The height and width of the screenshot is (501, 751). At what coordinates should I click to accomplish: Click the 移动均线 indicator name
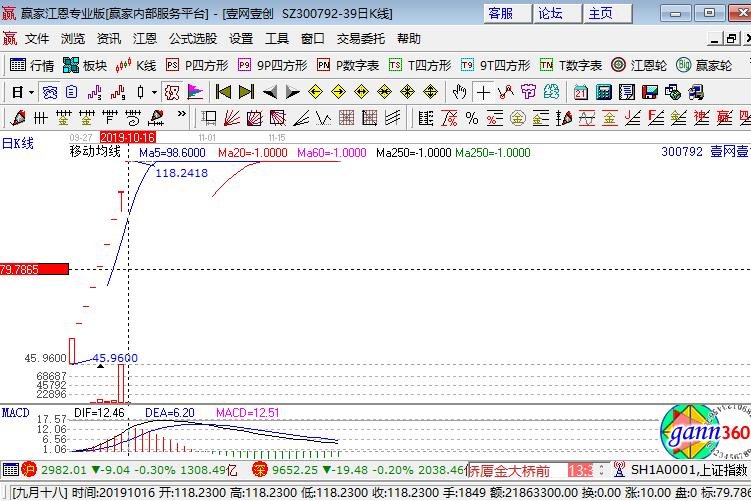tap(95, 152)
